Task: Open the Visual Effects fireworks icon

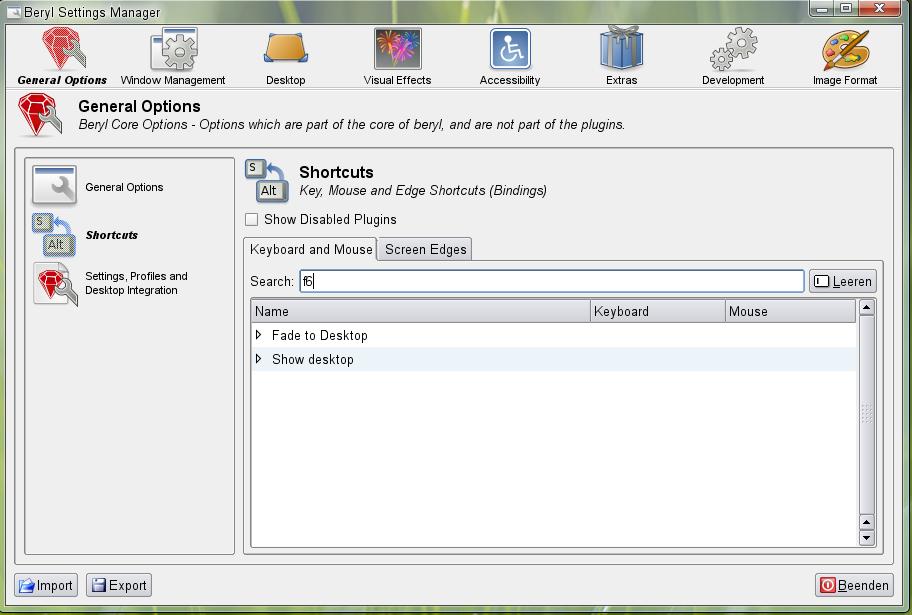Action: pyautogui.click(x=397, y=49)
